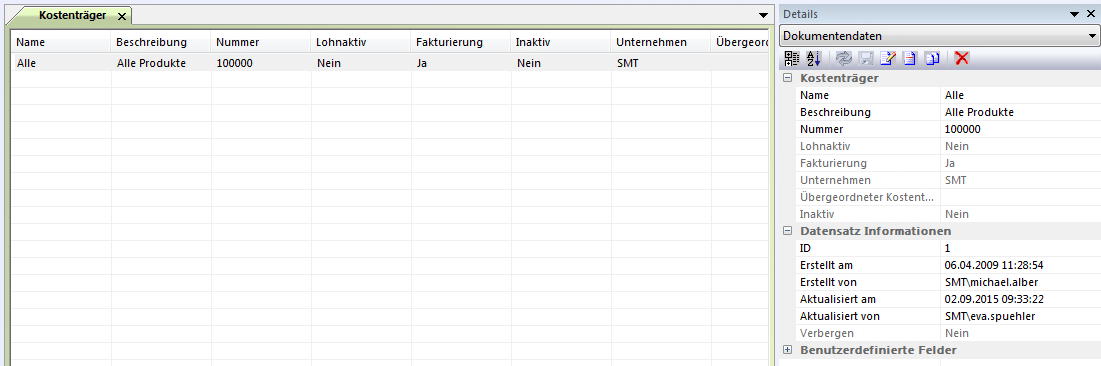
Task: Close the Kostenträger tab
Action: click(121, 16)
